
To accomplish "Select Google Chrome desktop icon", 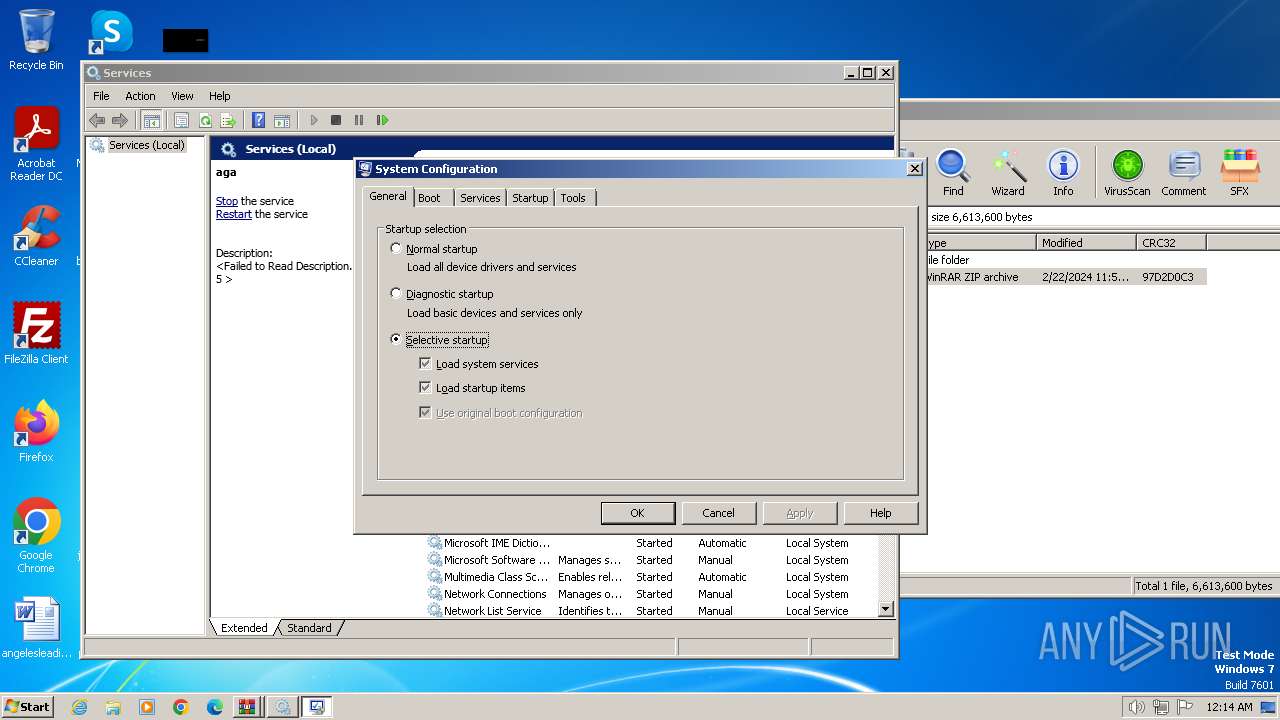I will [36, 536].
